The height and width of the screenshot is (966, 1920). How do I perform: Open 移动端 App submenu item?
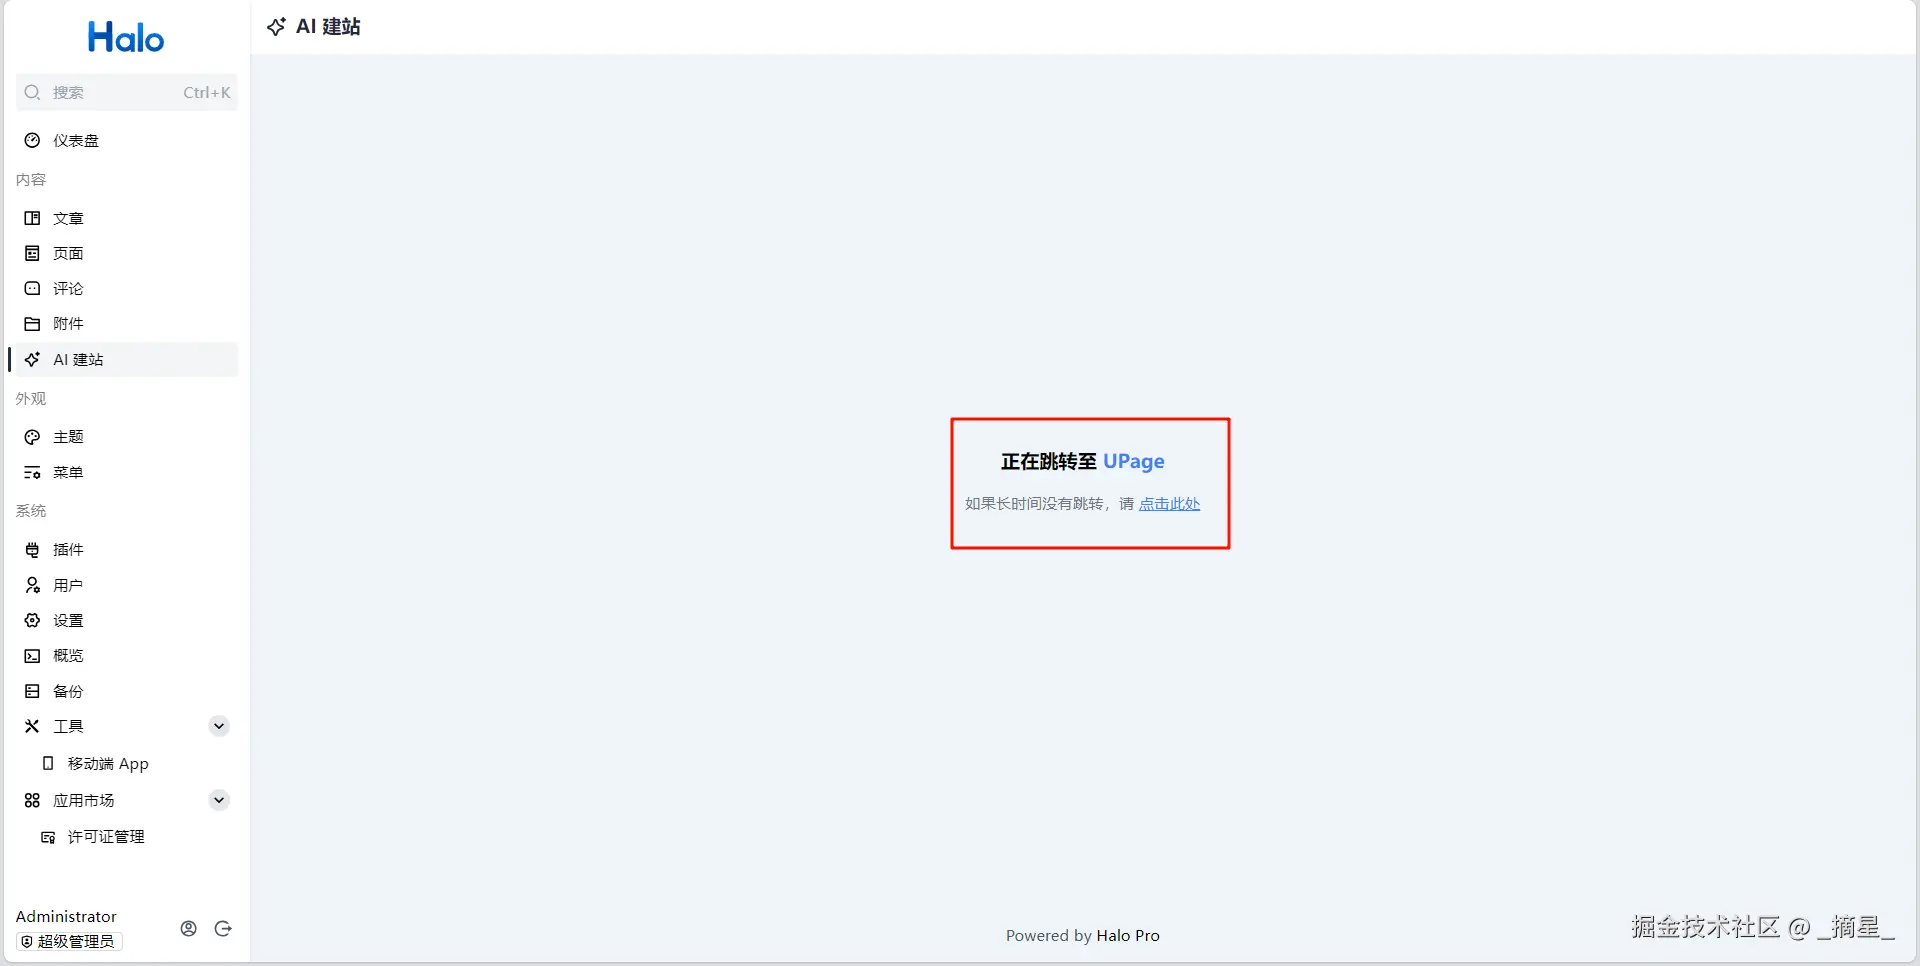(x=126, y=763)
